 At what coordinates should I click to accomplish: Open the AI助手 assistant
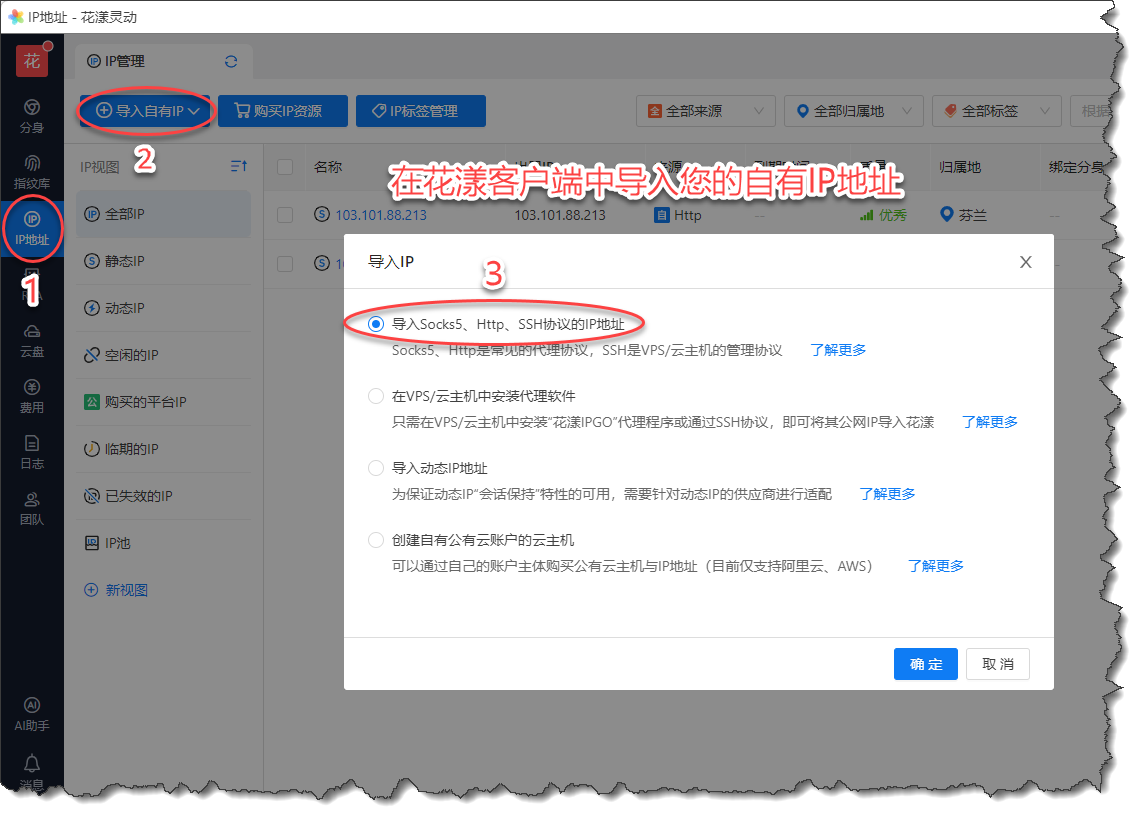[x=31, y=715]
